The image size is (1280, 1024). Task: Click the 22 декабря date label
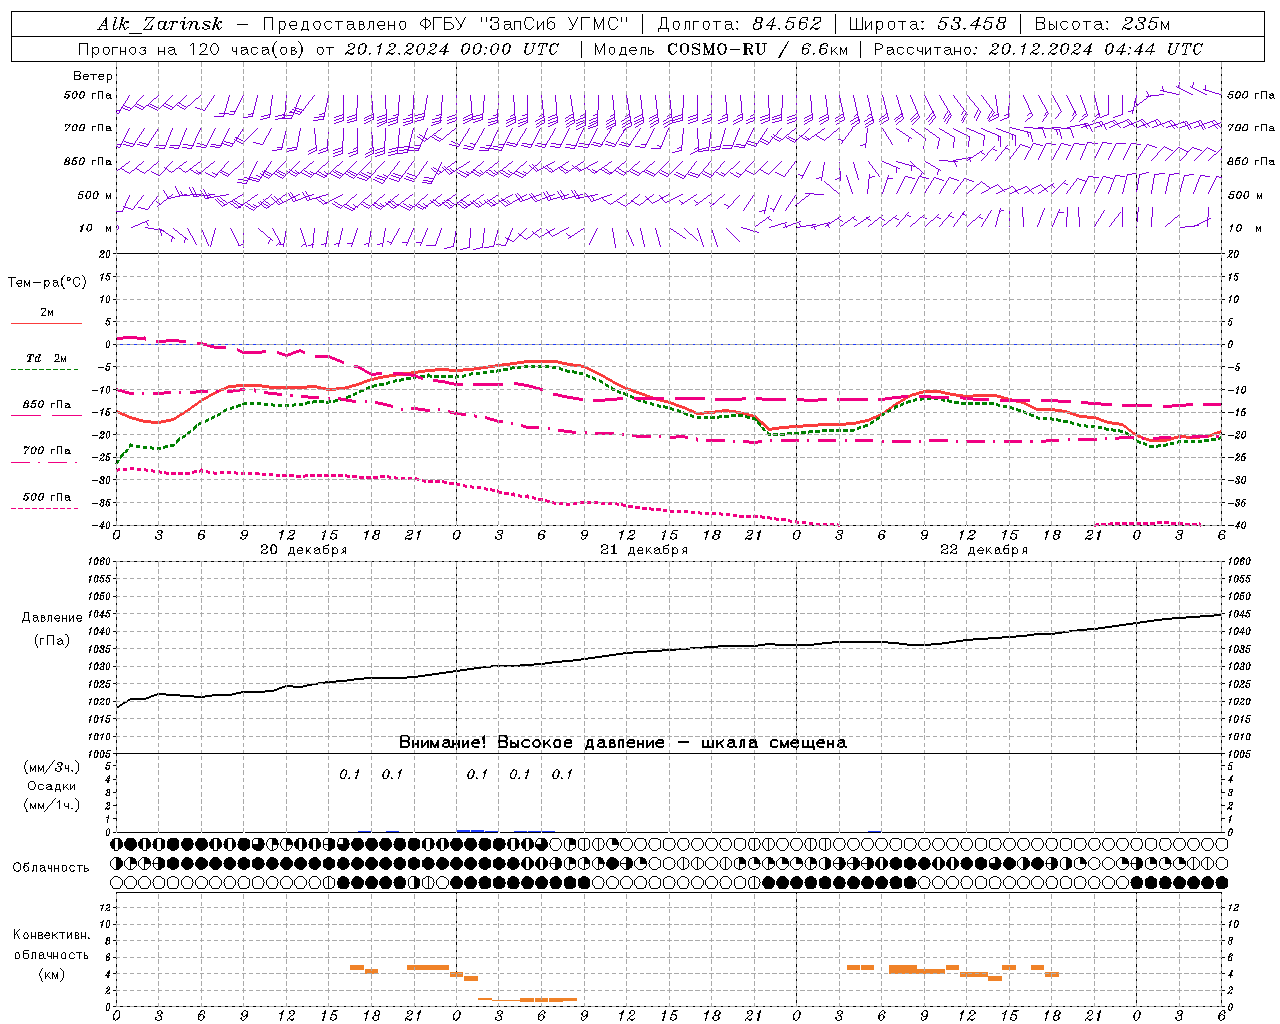(x=984, y=550)
